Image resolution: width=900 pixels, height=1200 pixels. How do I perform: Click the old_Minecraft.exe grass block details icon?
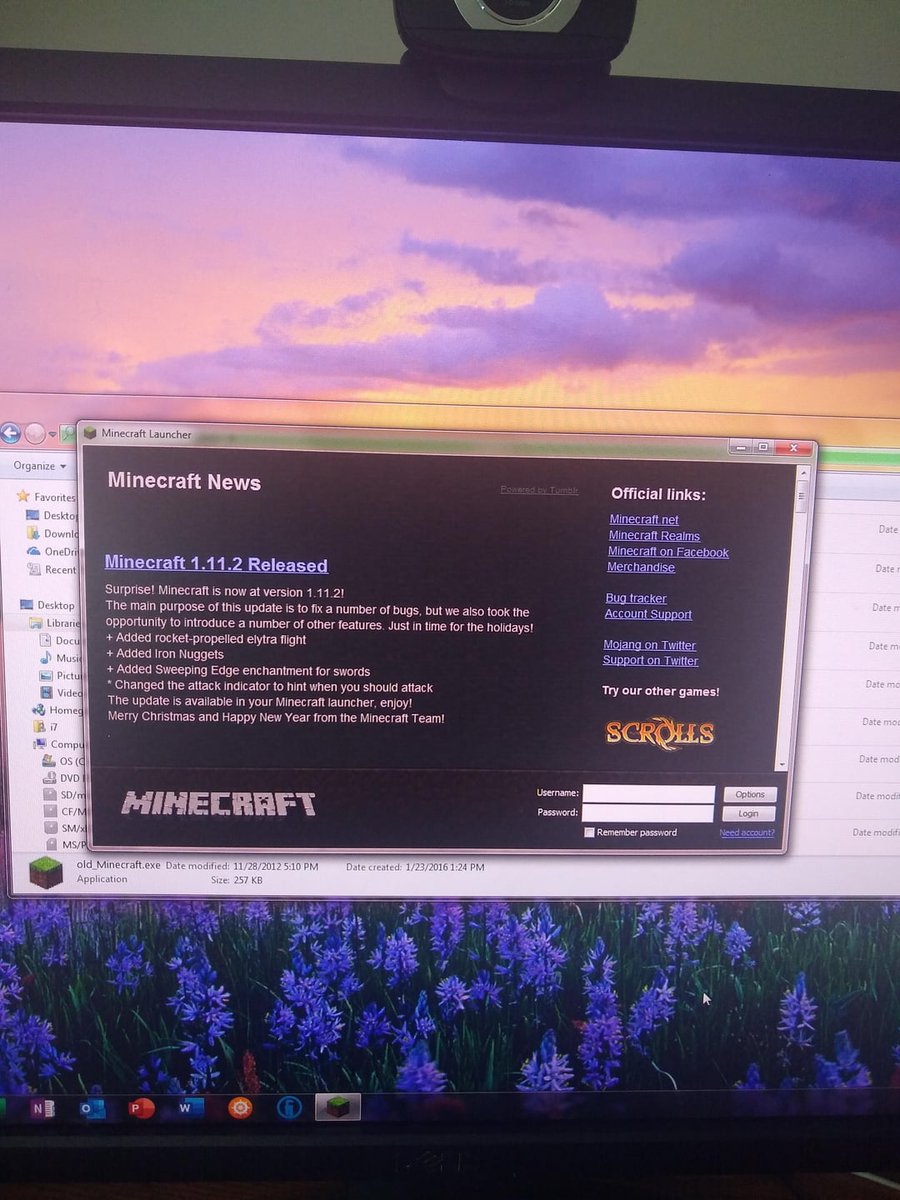[x=45, y=872]
